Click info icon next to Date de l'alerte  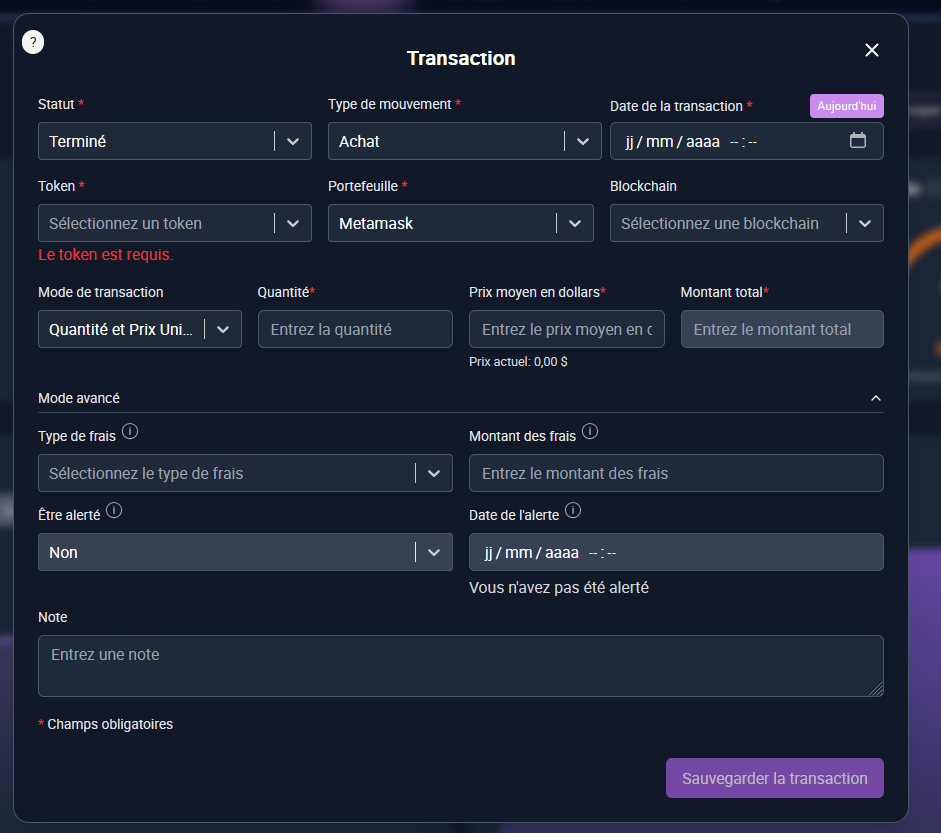coord(573,511)
